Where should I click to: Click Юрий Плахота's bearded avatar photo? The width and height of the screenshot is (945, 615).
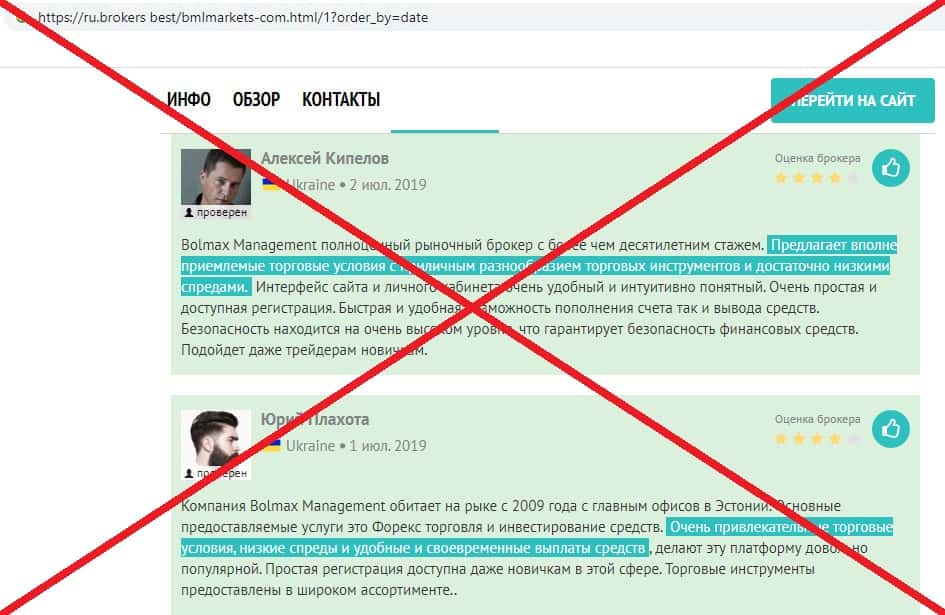[216, 438]
